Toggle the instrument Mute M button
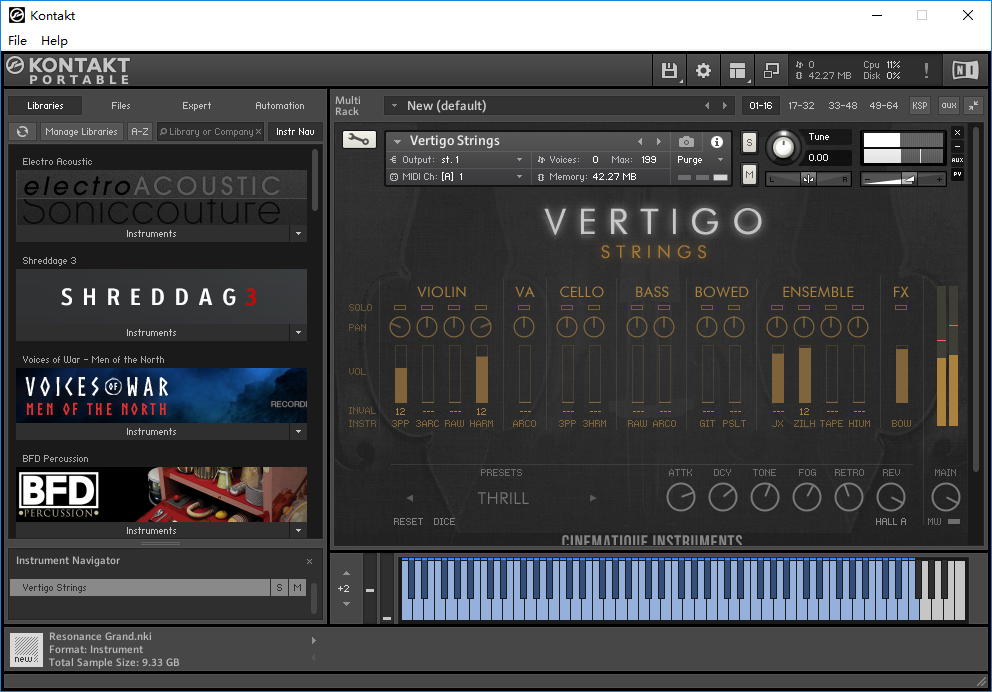Viewport: 992px width, 692px height. [749, 174]
